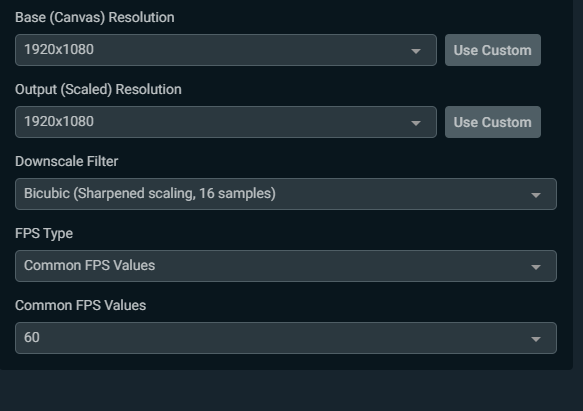Viewport: 583px width, 411px height.
Task: Select the Bicubic (Sharpened scaling, 16 samples) field
Action: pyautogui.click(x=286, y=194)
